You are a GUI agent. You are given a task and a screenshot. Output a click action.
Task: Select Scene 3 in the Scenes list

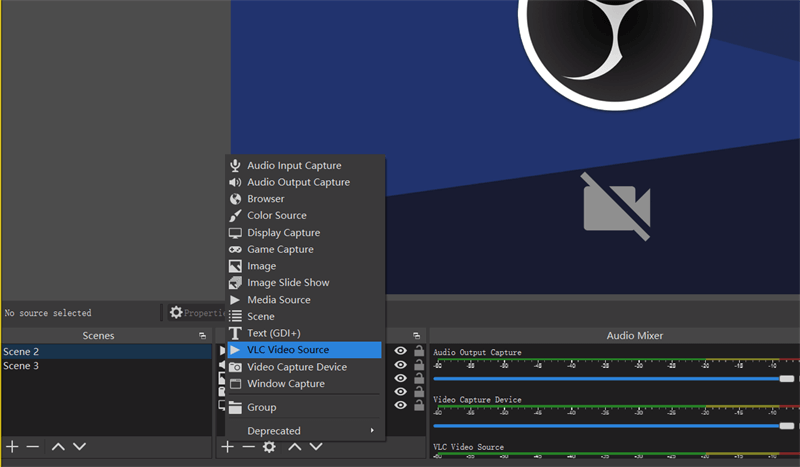tap(21, 366)
